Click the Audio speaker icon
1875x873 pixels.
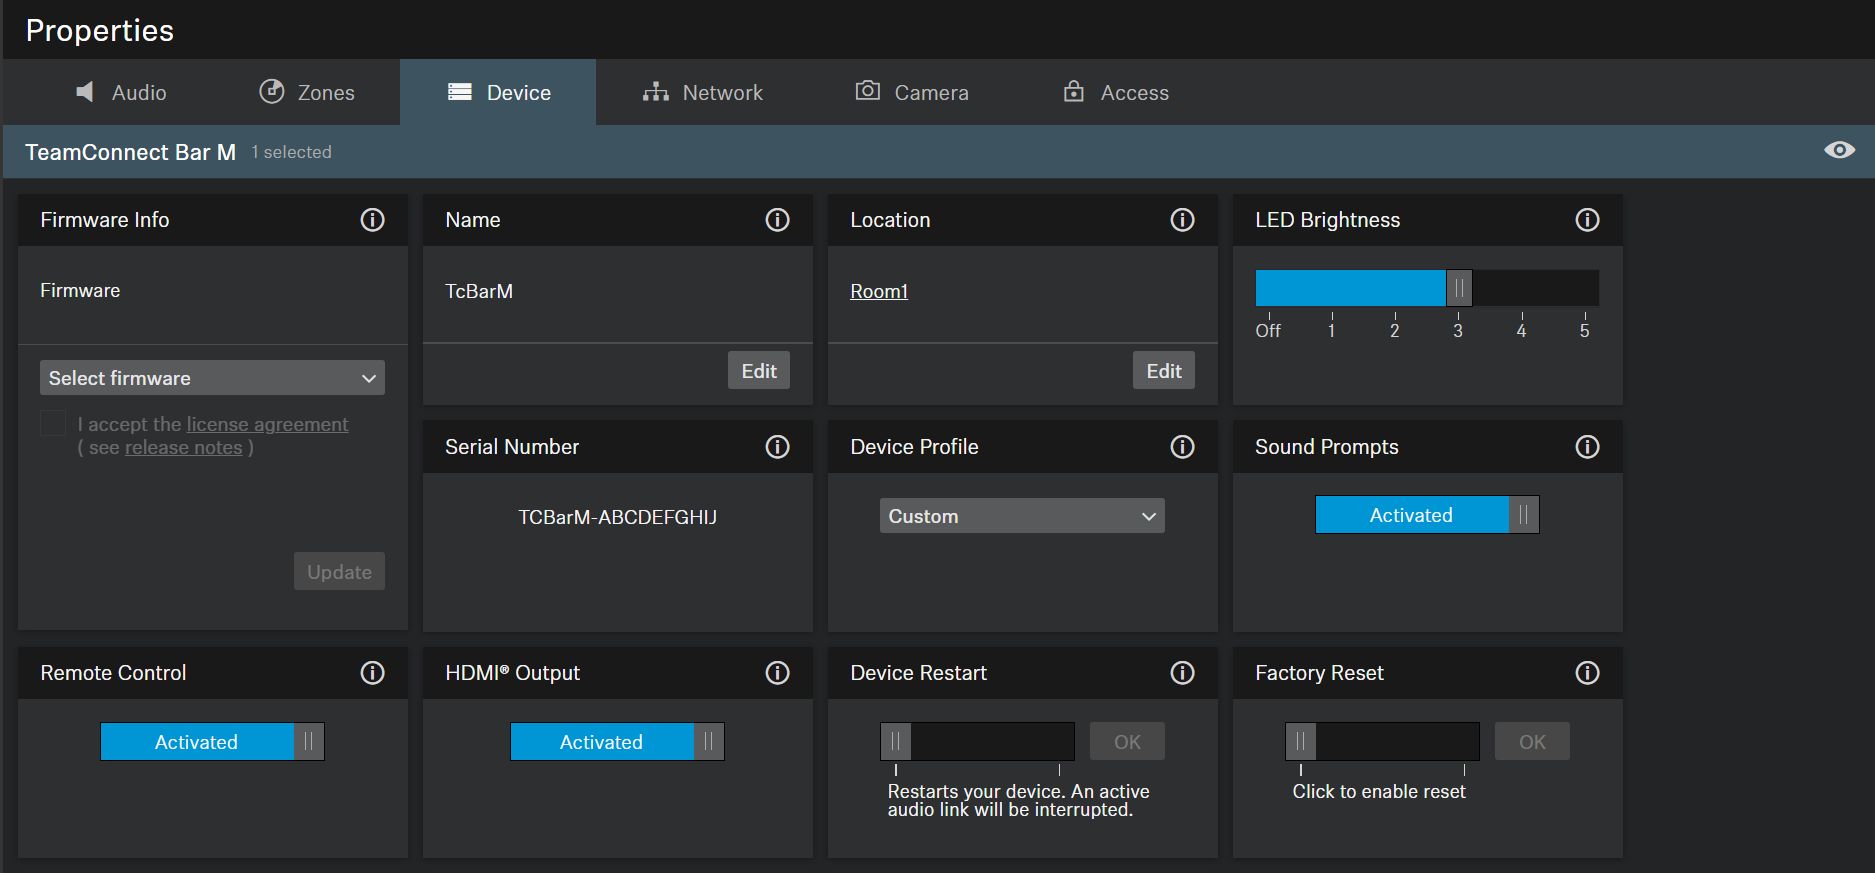pyautogui.click(x=85, y=92)
